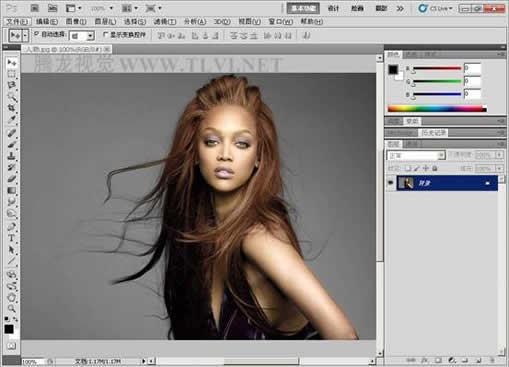
Task: Select the Spot Healing Brush tool
Action: point(12,133)
